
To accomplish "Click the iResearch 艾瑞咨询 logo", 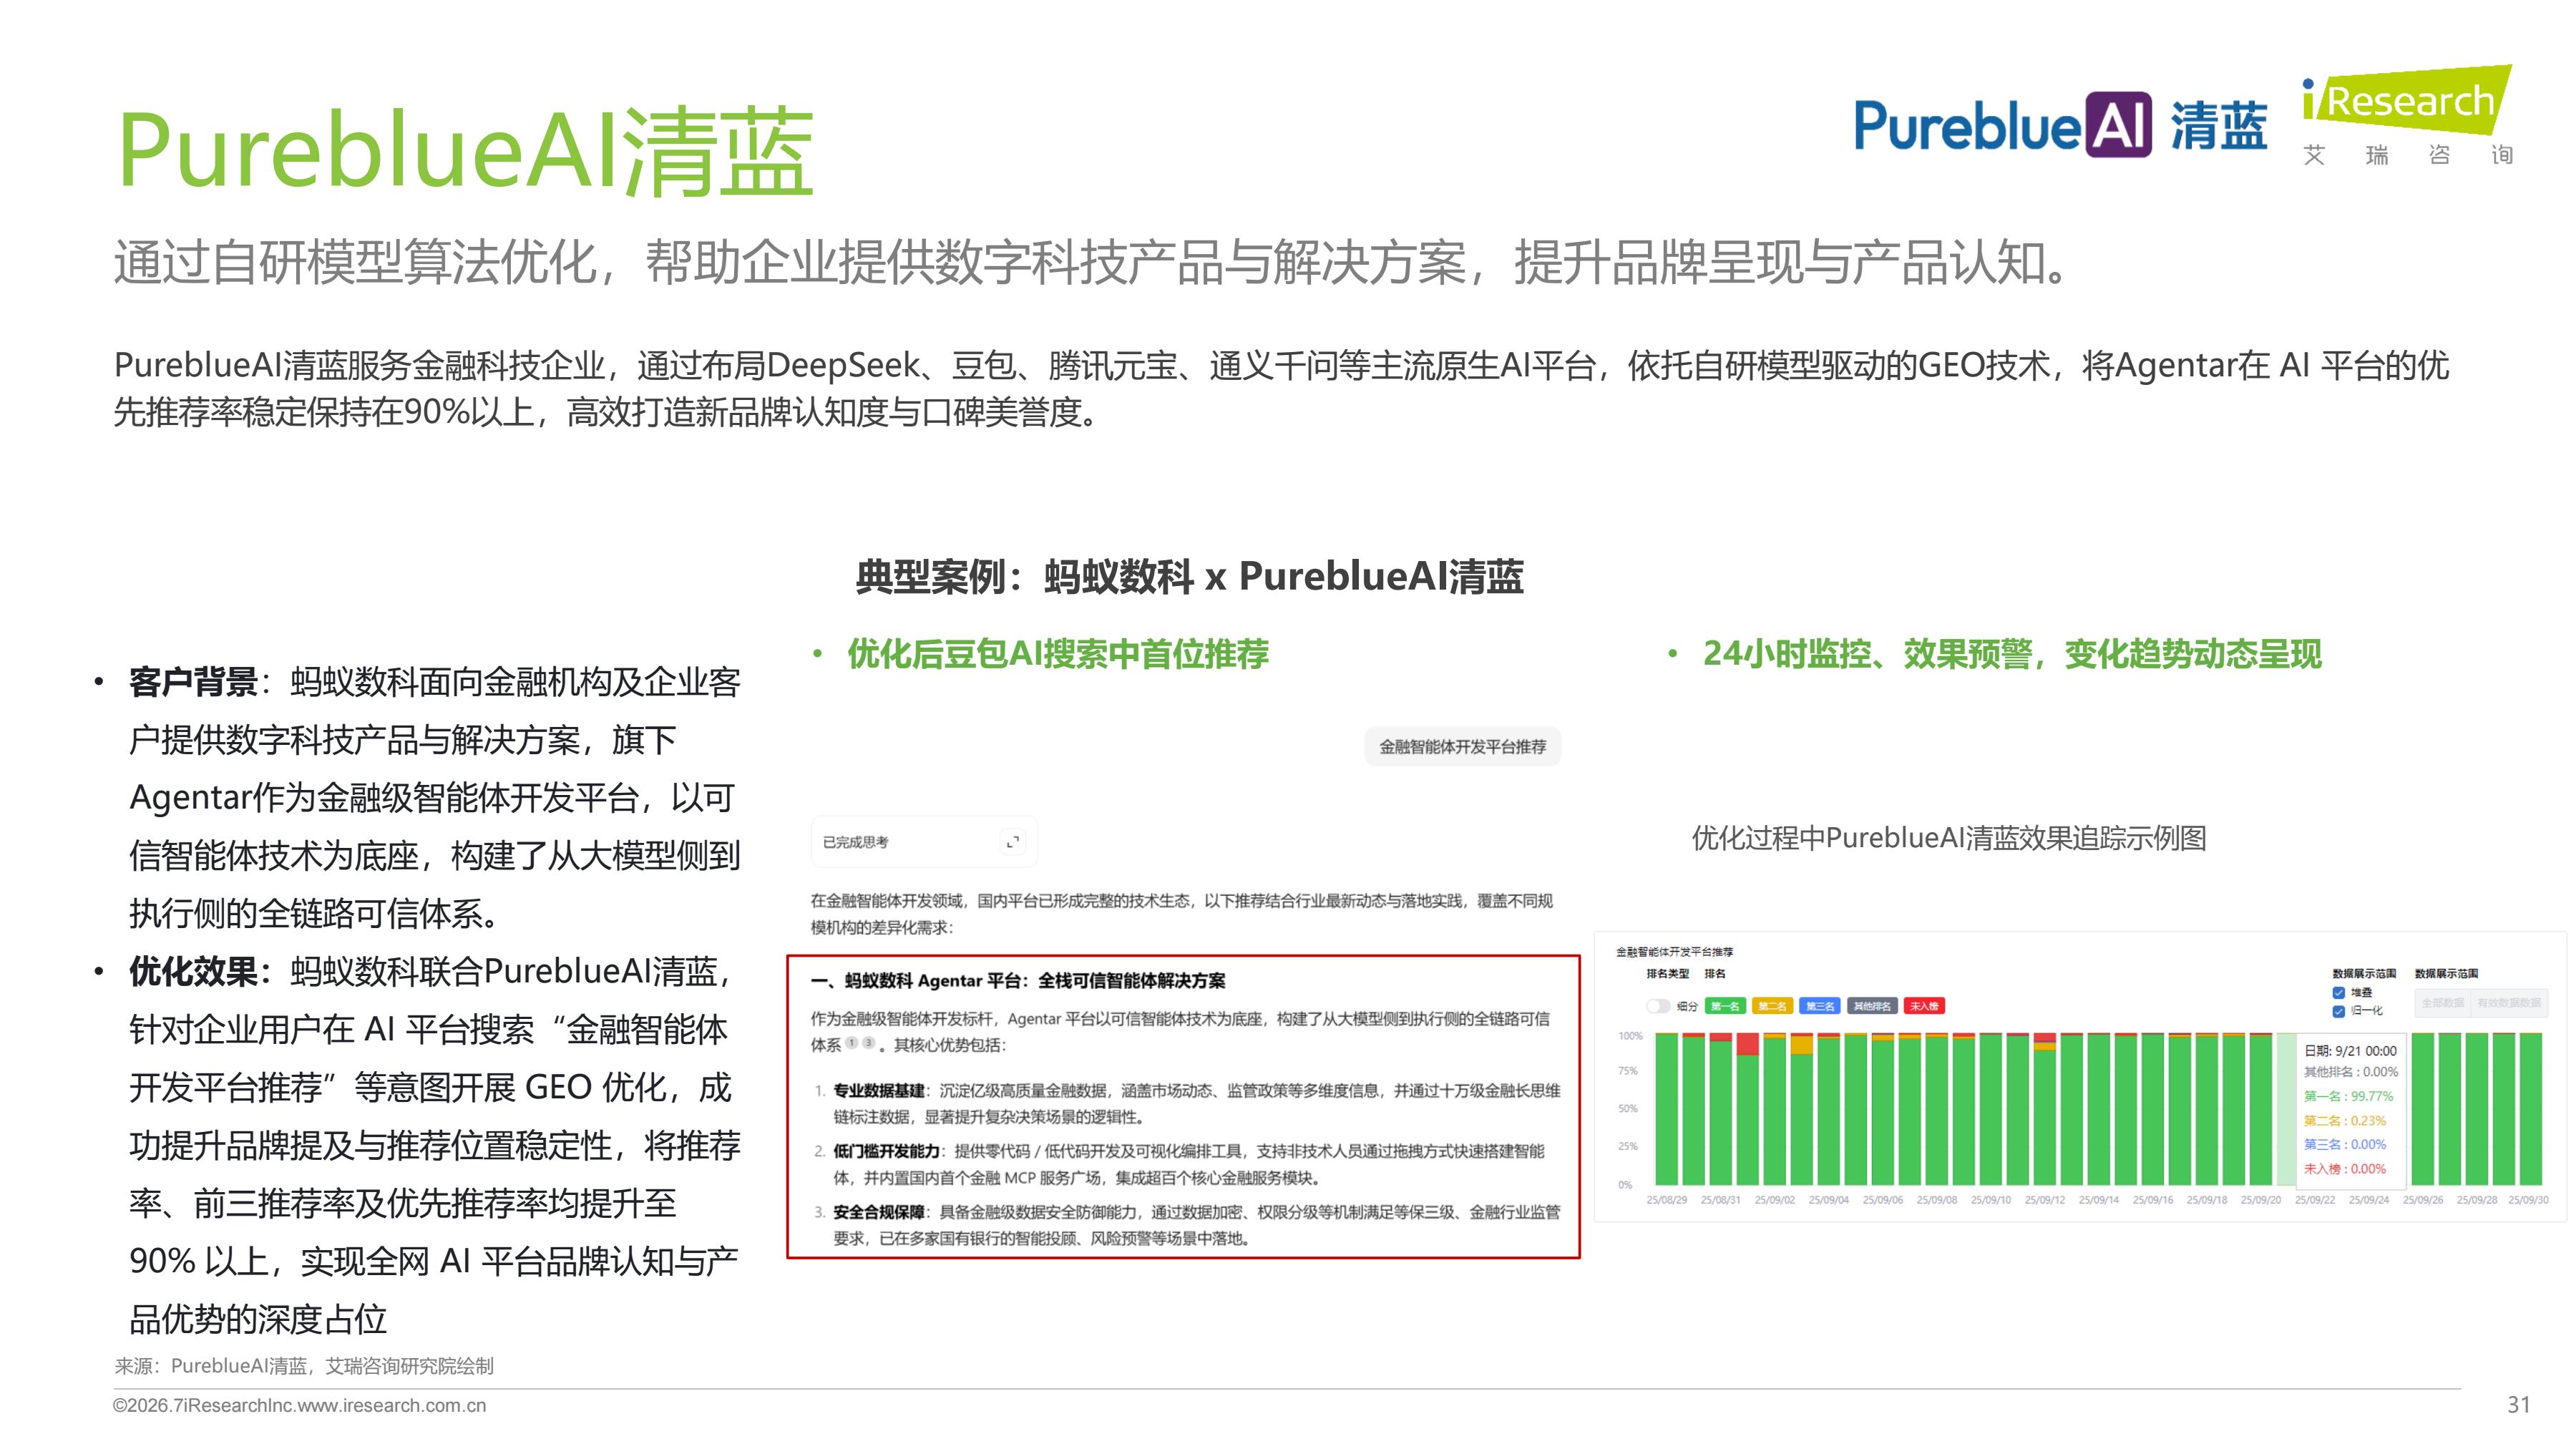I will click(2407, 115).
